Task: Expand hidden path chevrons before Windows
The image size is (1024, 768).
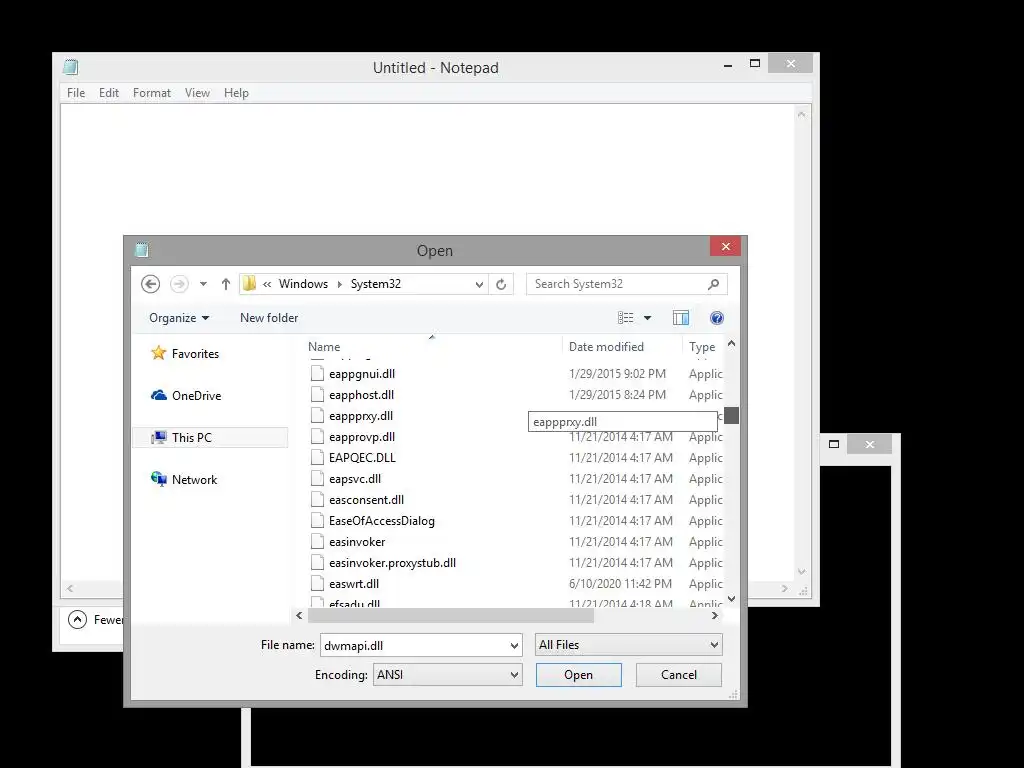Action: pos(267,284)
